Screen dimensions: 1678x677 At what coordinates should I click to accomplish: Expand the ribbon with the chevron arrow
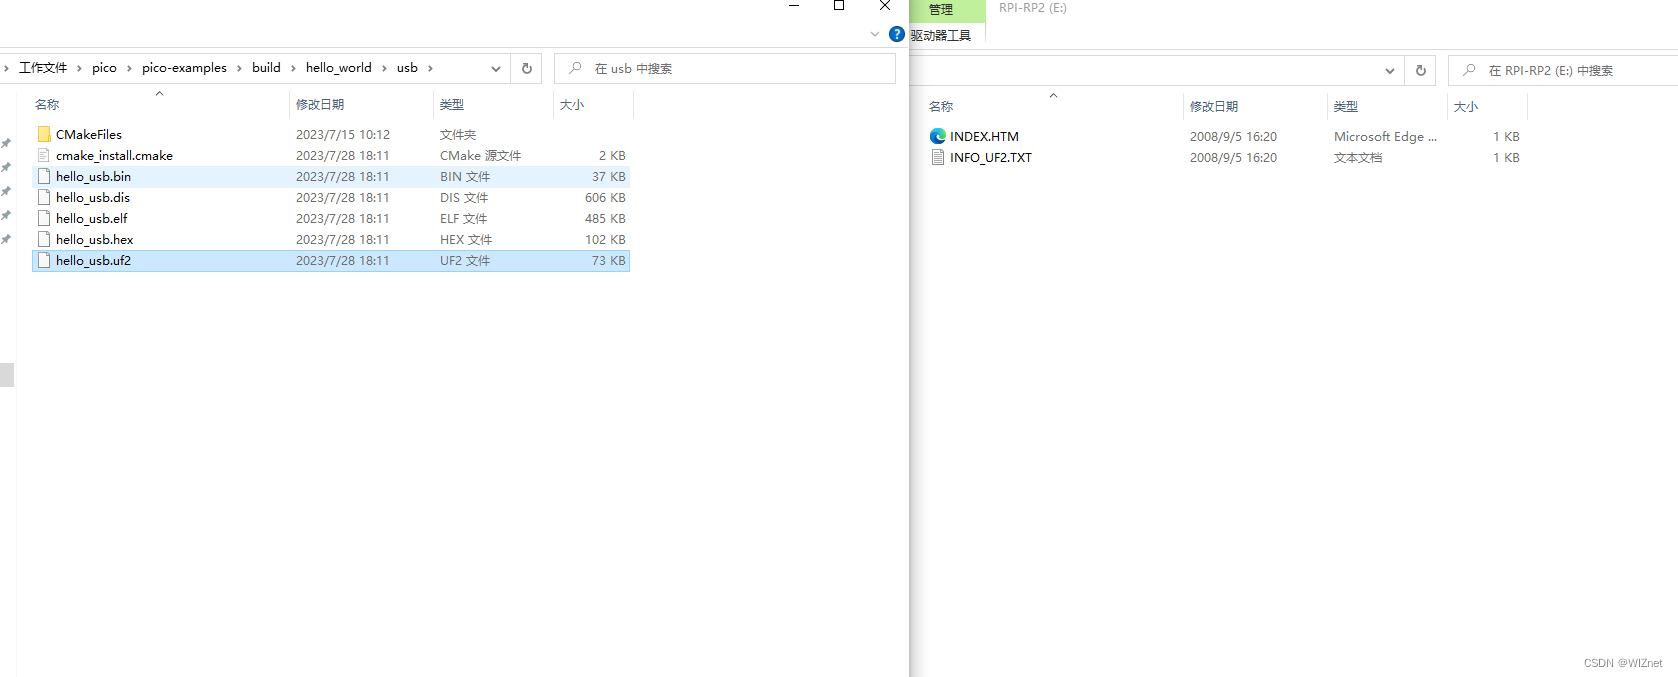coord(875,34)
